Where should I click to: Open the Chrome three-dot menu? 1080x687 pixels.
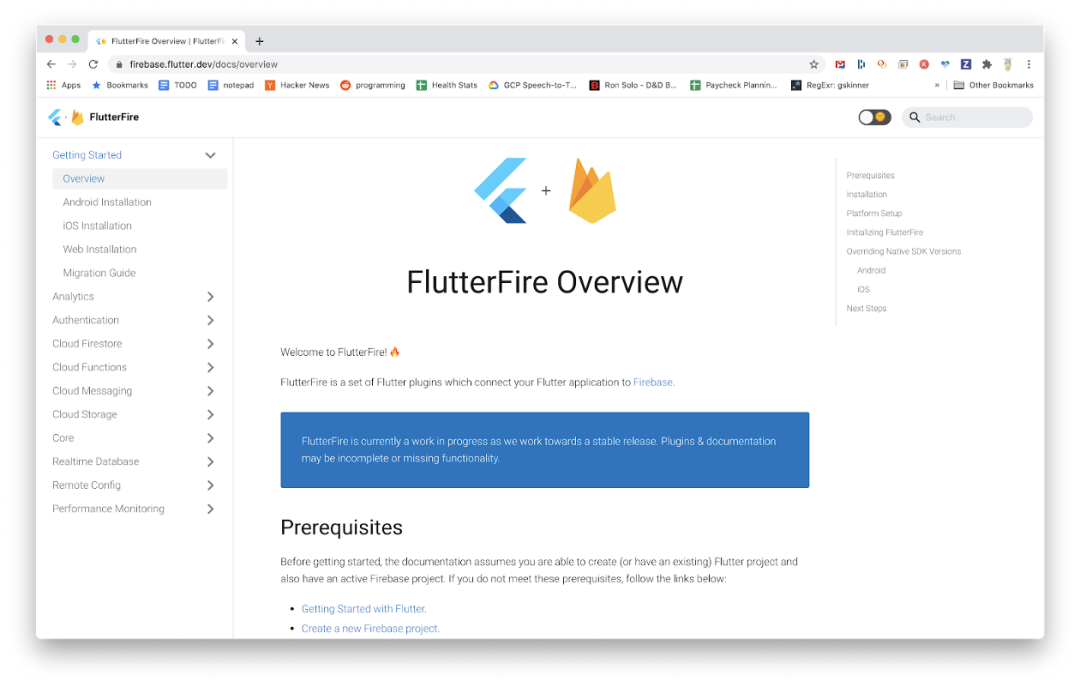pyautogui.click(x=1028, y=64)
